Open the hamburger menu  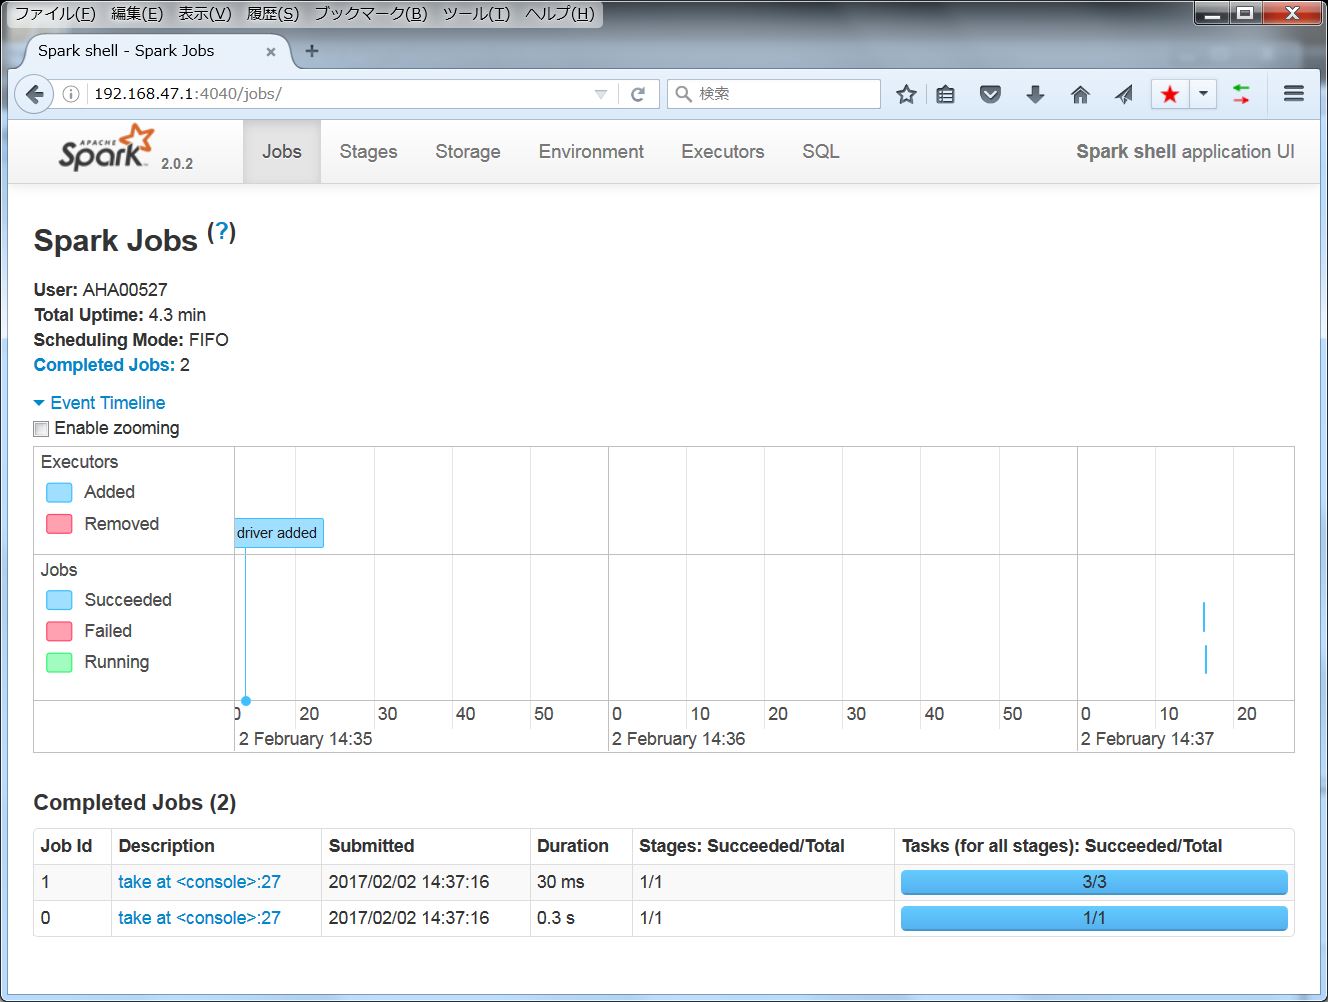click(1293, 93)
